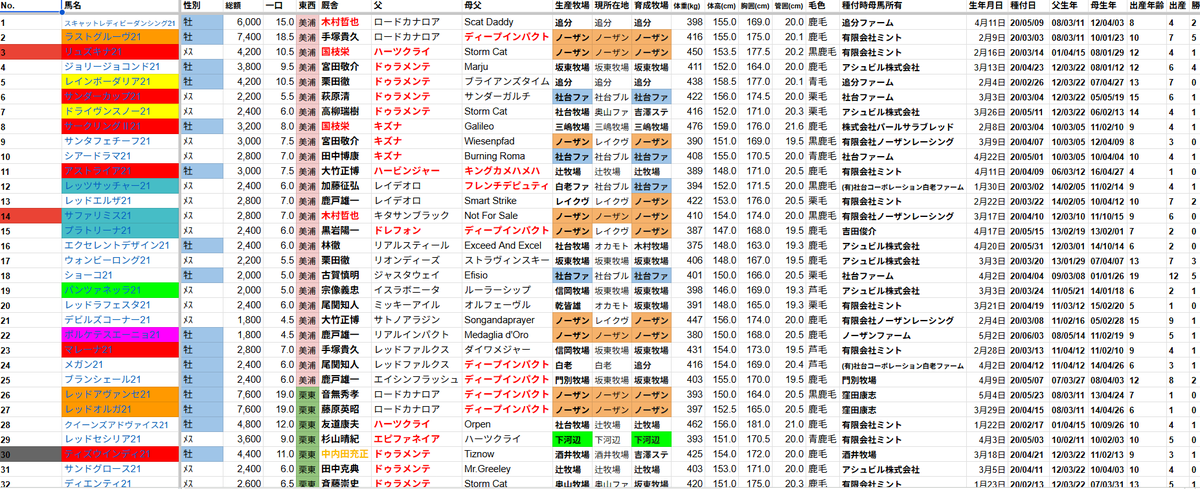
Task: Select the ティズウインディ21 cell
Action: point(121,454)
